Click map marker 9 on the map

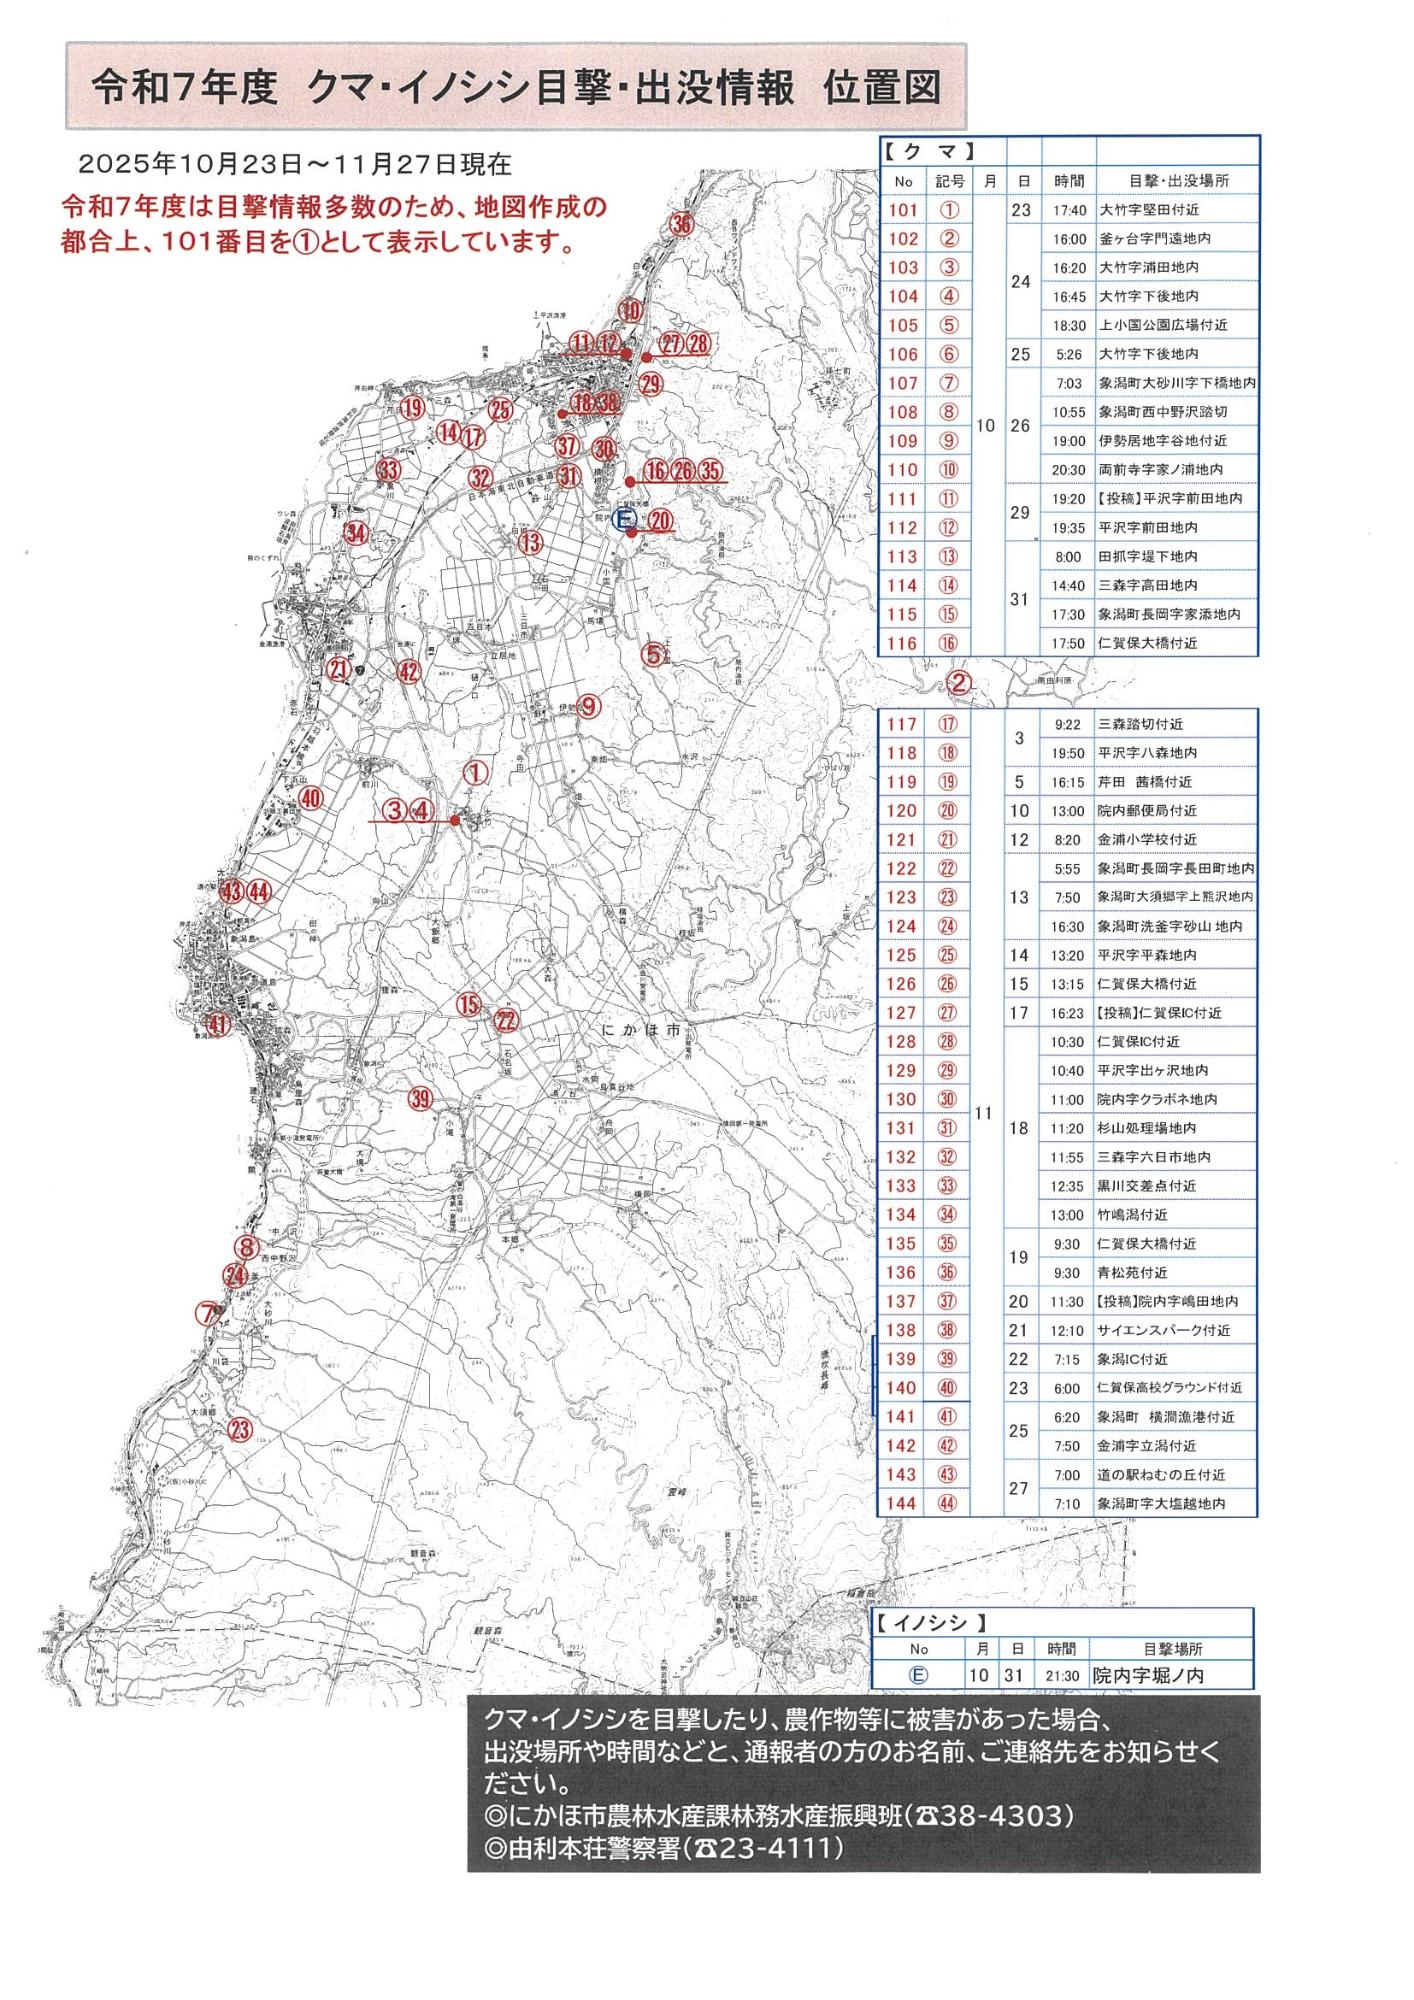point(589,707)
